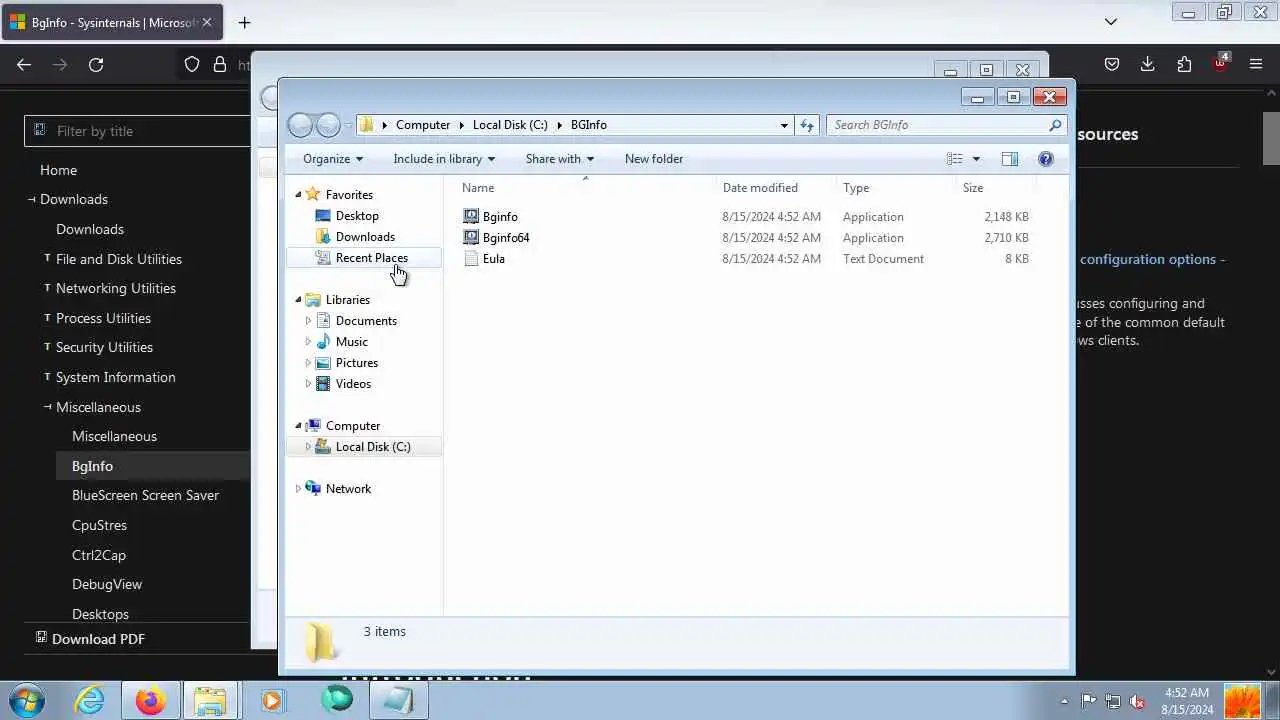Open a new Firefox tab

click(x=244, y=22)
